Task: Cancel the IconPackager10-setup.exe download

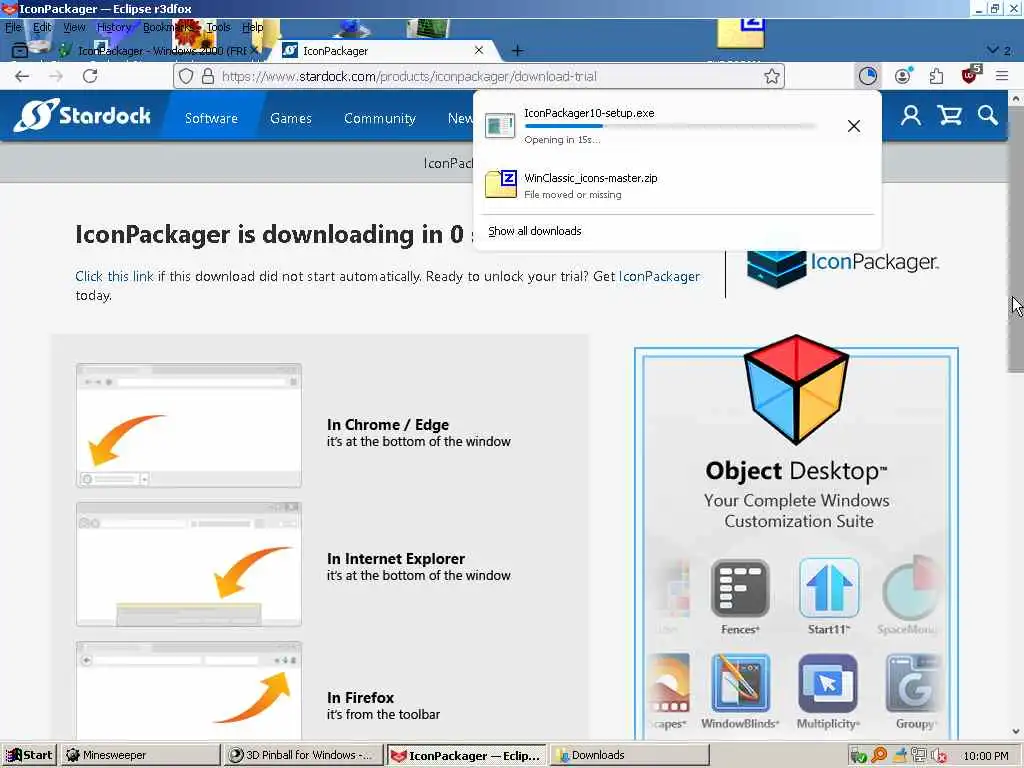Action: 854,126
